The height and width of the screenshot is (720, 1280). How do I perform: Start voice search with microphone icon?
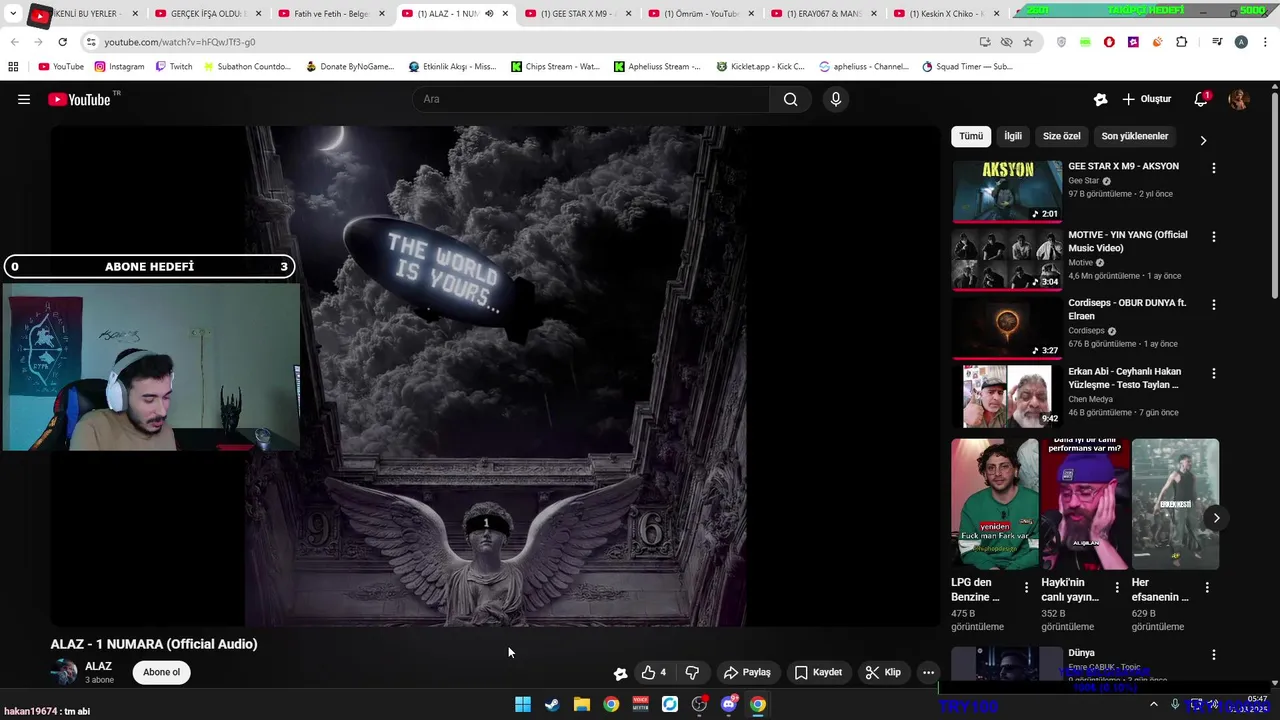tap(836, 99)
